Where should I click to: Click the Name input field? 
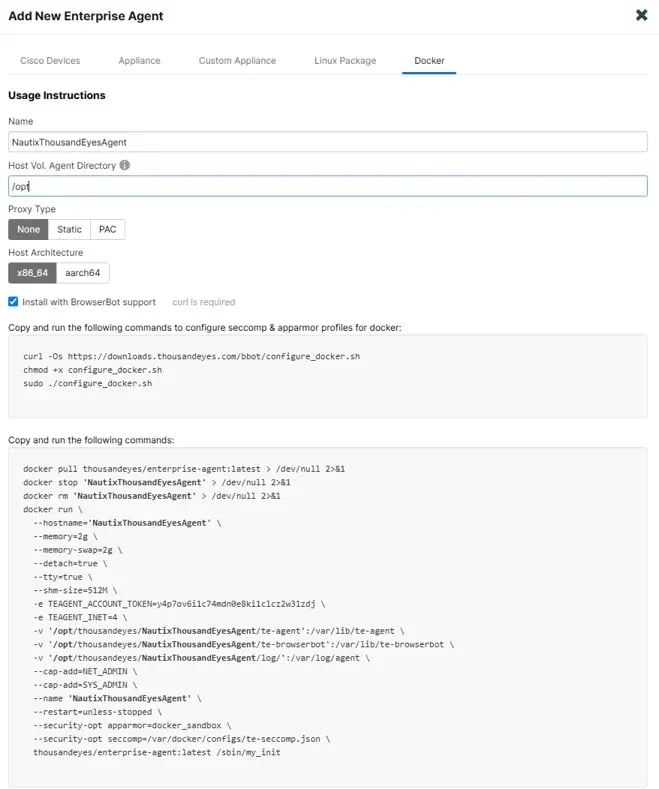(x=327, y=142)
